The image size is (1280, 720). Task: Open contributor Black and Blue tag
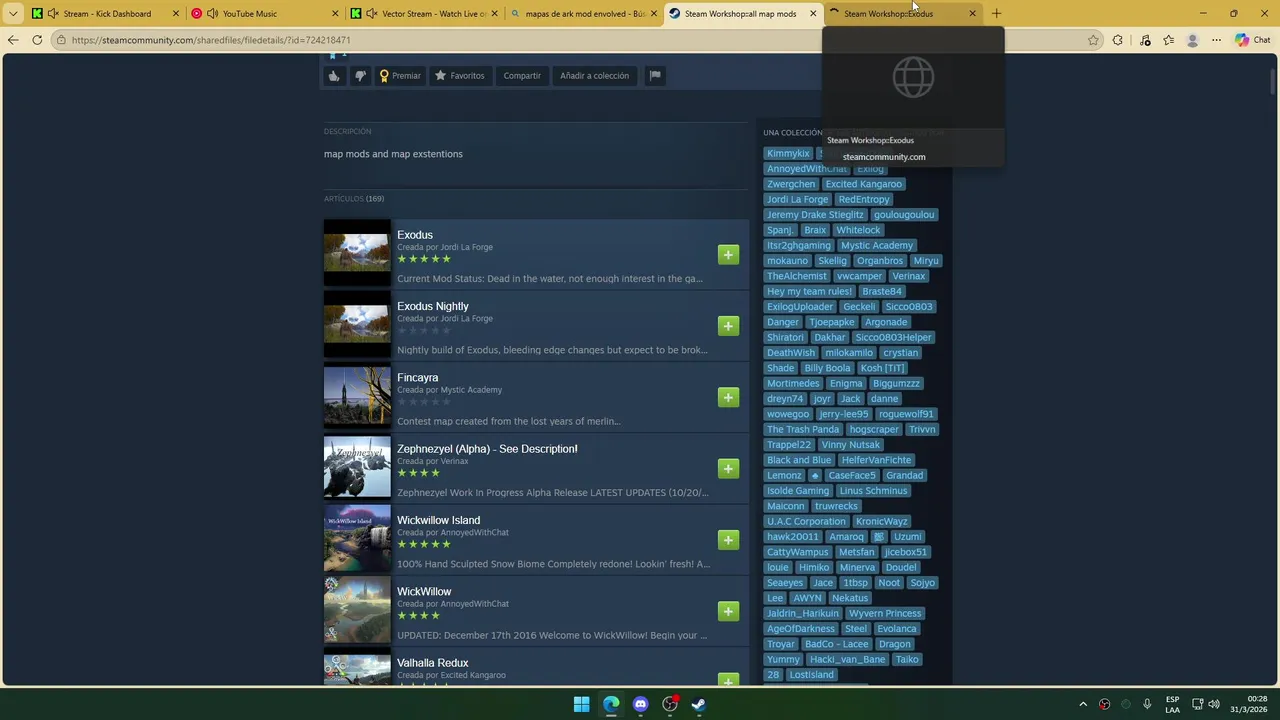799,460
